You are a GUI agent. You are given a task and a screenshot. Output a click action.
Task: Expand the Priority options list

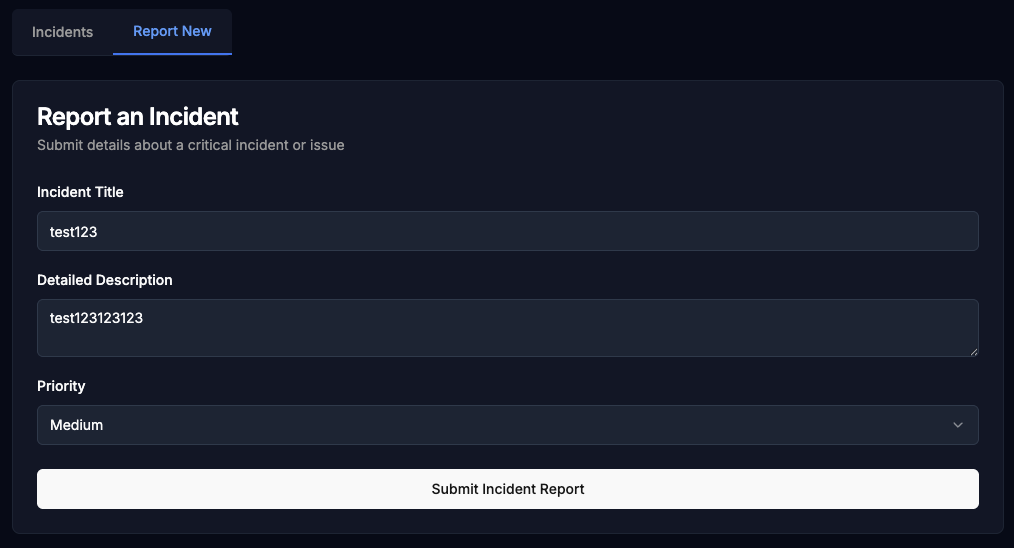click(x=508, y=425)
